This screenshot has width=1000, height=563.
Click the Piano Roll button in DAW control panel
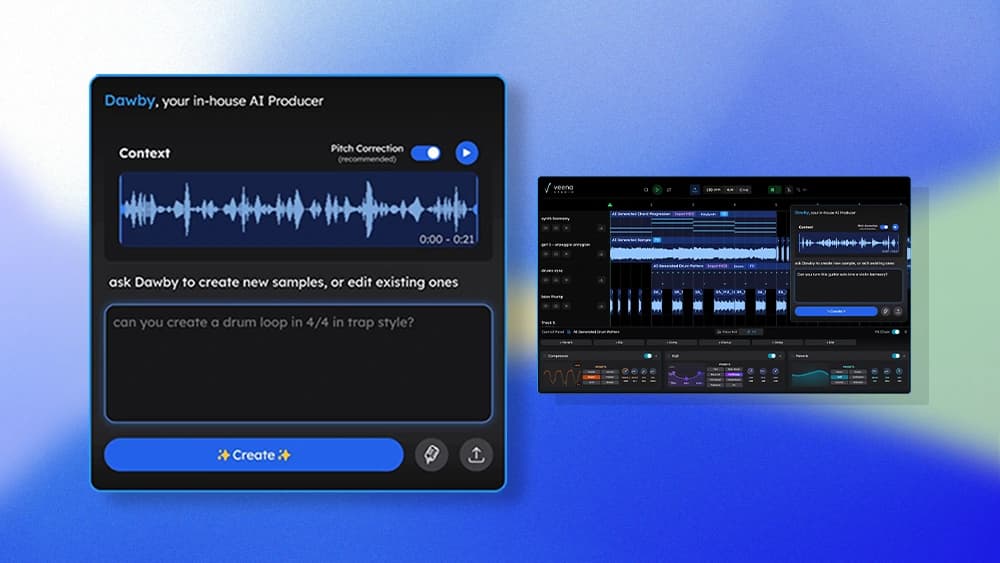pyautogui.click(x=726, y=332)
